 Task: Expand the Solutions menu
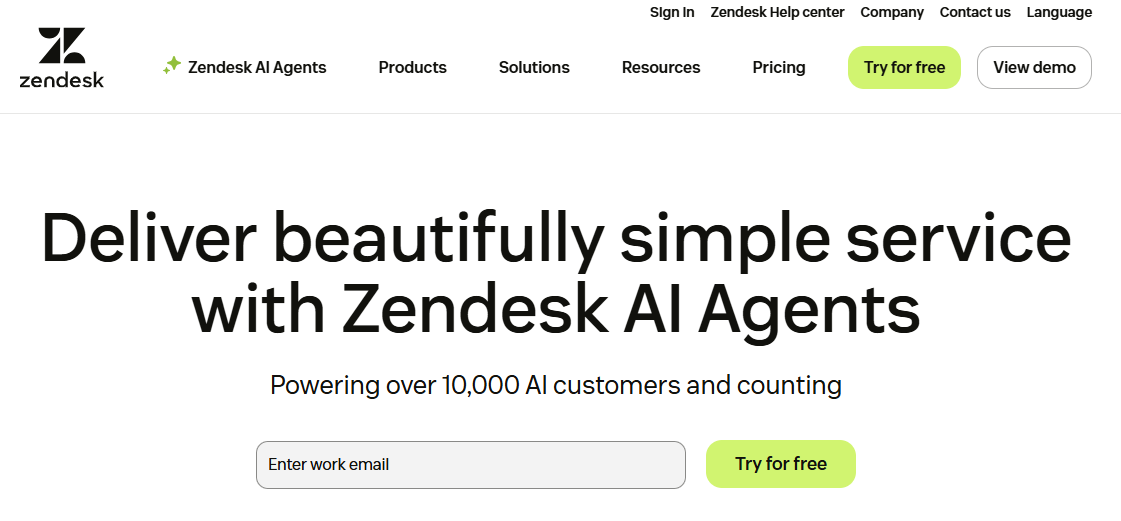coord(534,67)
